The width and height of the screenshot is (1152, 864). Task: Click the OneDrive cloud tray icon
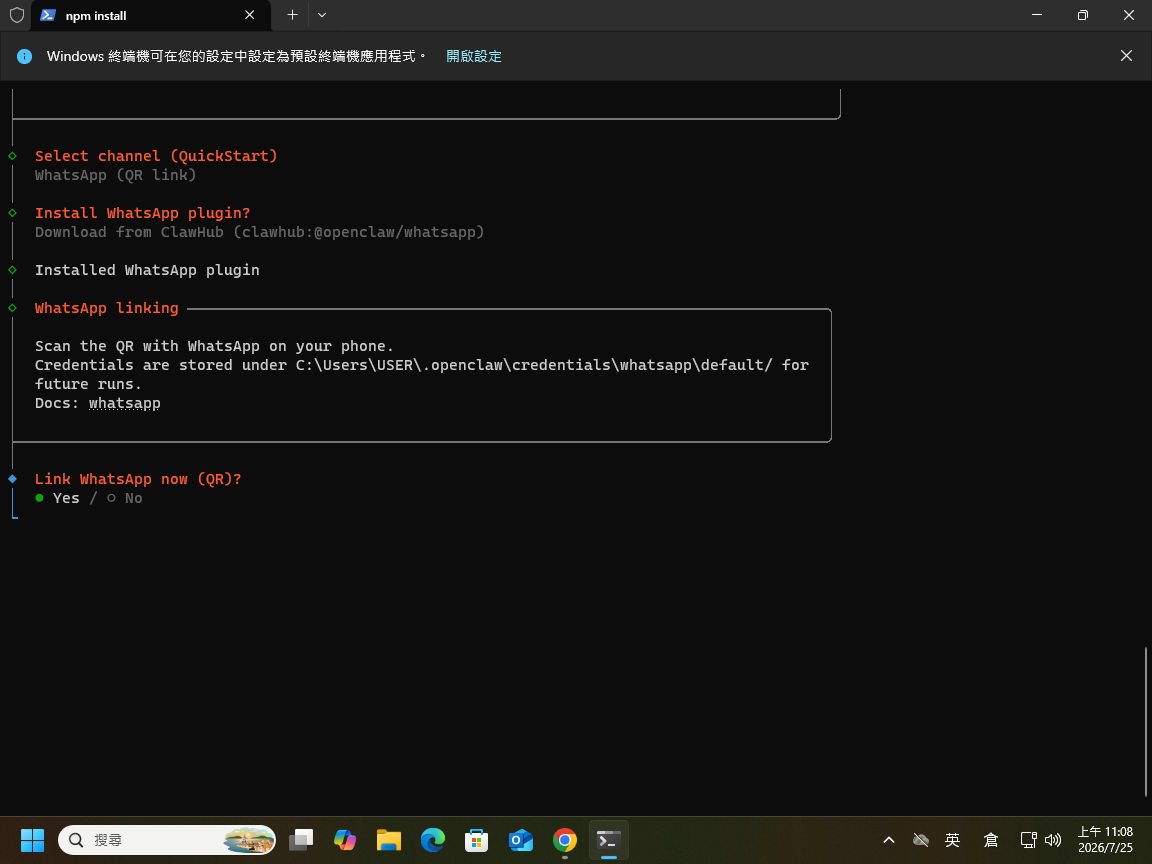[921, 840]
